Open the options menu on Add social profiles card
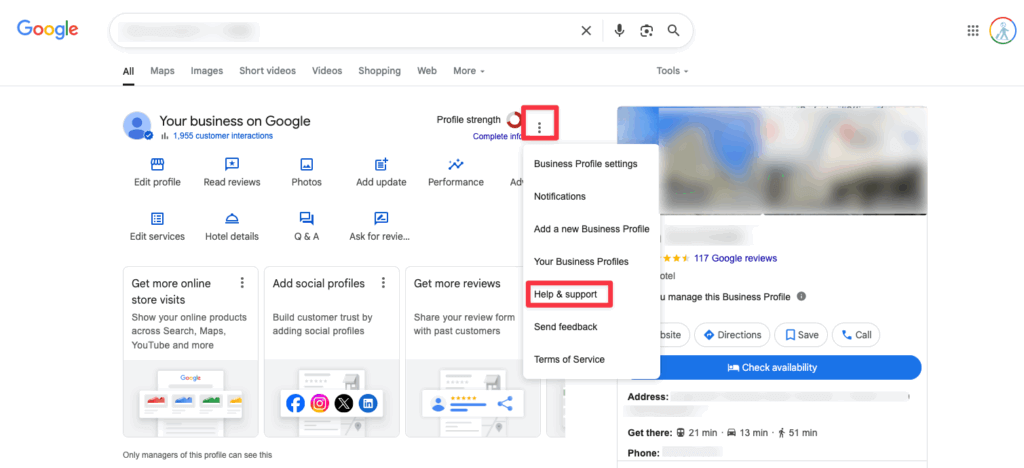This screenshot has width=1024, height=468. (383, 283)
